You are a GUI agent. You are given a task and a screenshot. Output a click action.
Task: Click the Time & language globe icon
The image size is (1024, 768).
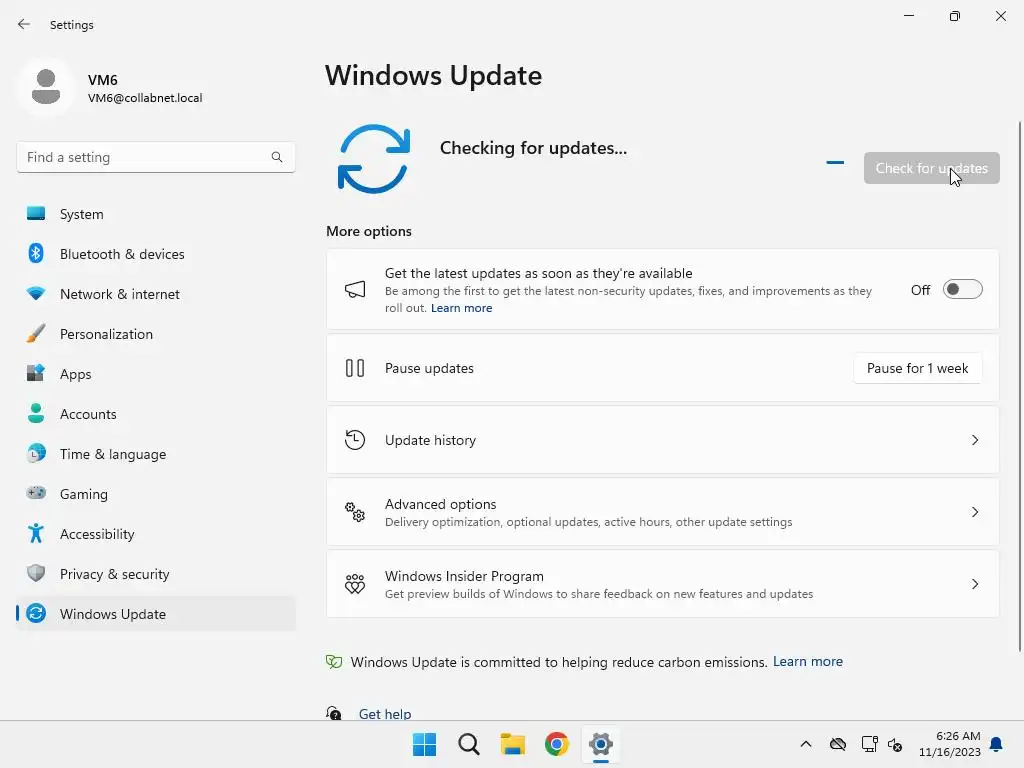tap(36, 453)
